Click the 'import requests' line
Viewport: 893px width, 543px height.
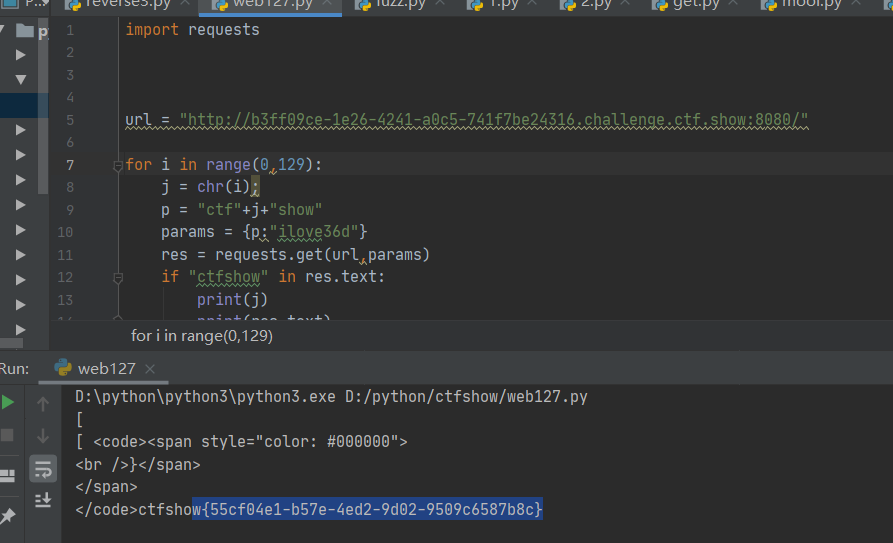click(192, 30)
